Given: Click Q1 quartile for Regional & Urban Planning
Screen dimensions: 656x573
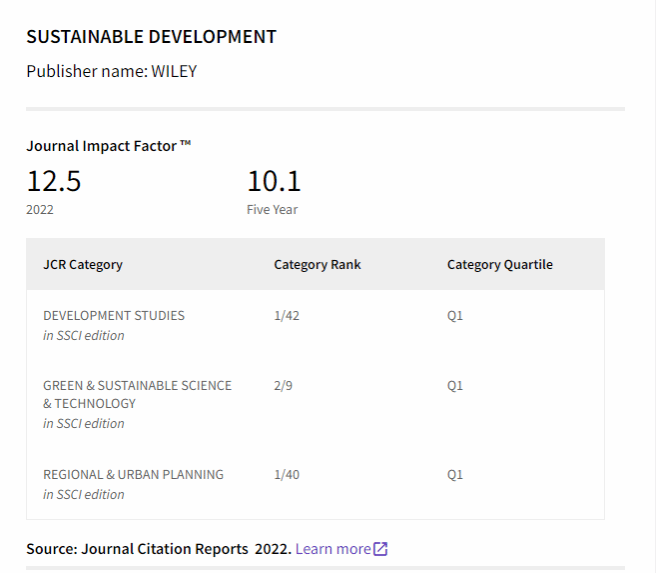Looking at the screenshot, I should pos(455,475).
